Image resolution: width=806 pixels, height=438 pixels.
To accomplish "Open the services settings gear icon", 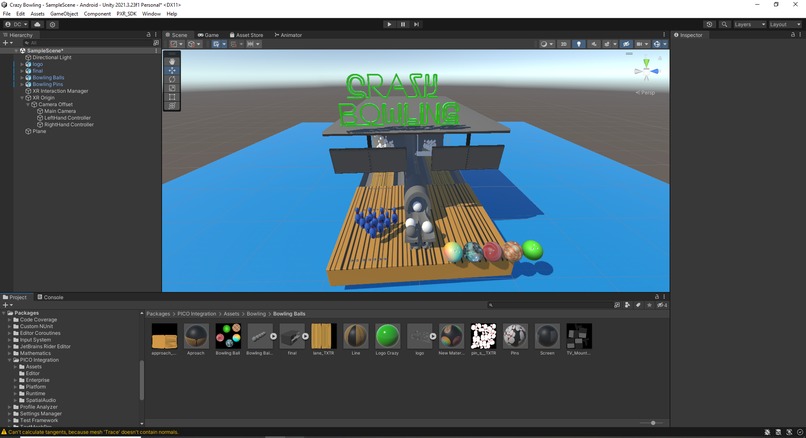I will pyautogui.click(x=52, y=24).
